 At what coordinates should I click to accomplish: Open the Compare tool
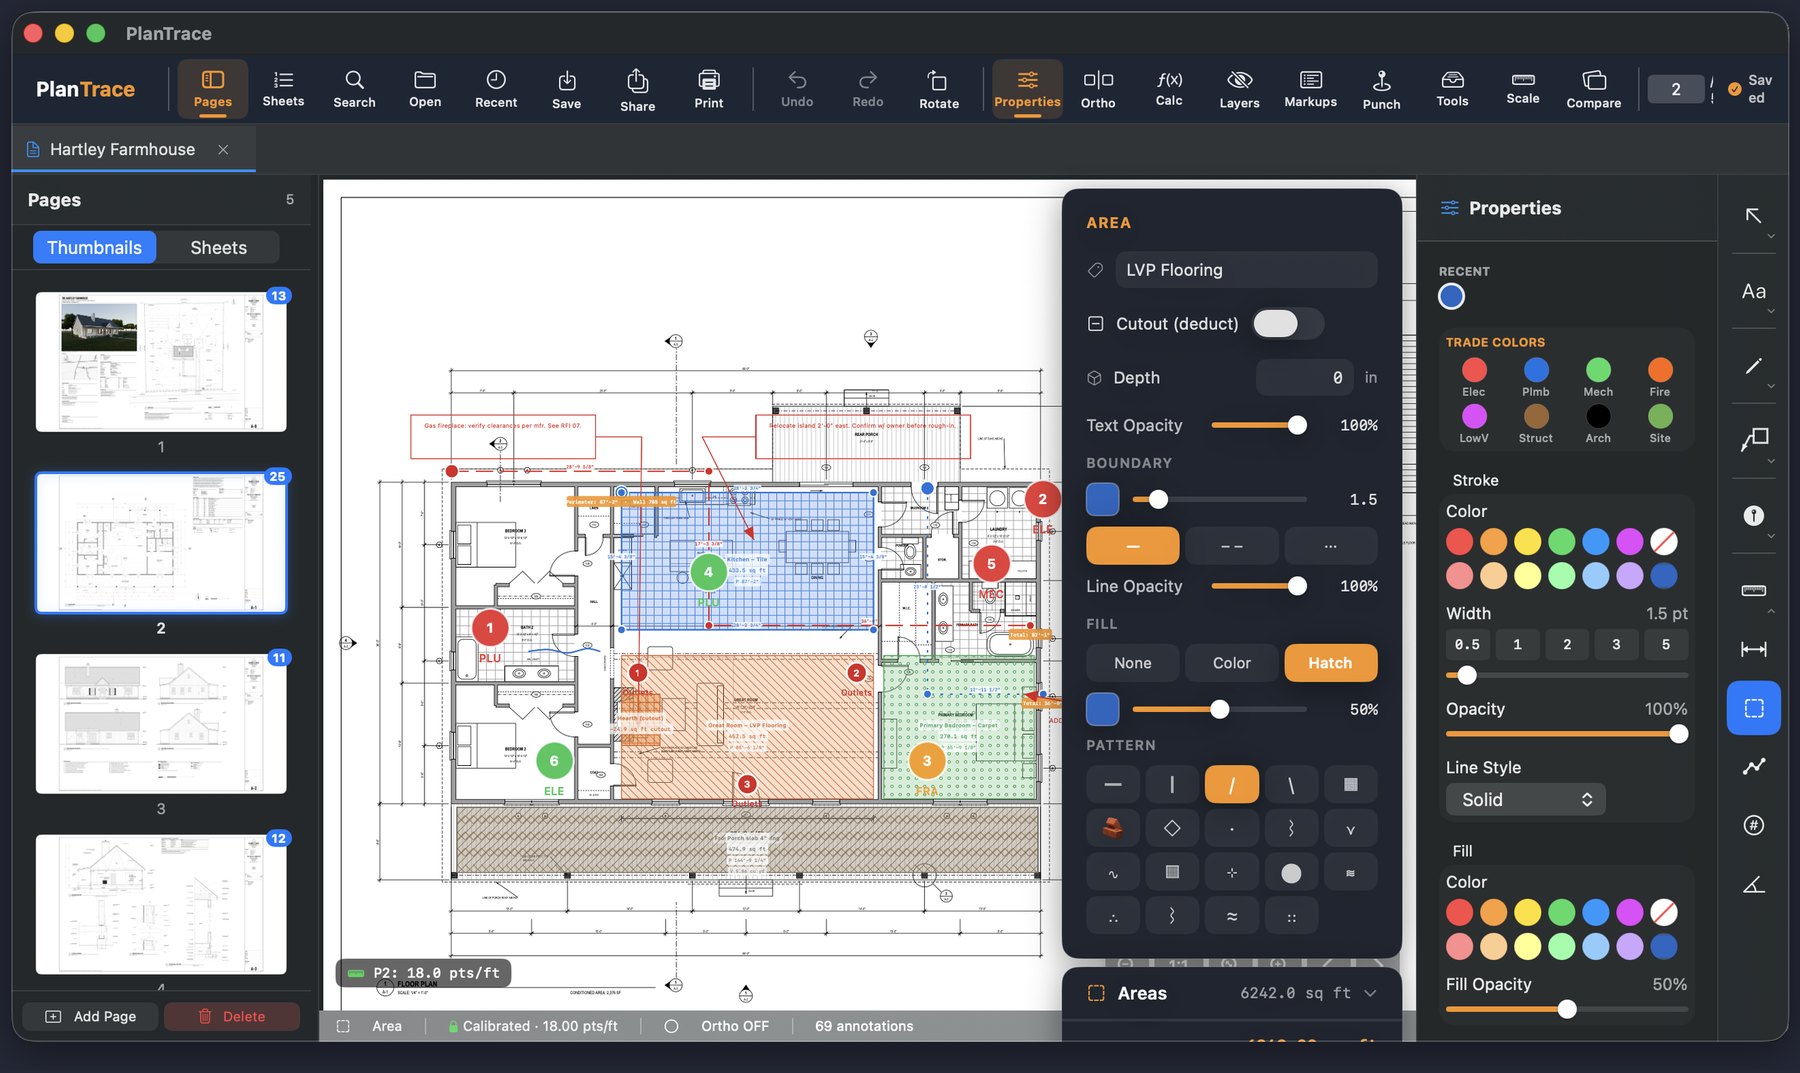(1594, 89)
